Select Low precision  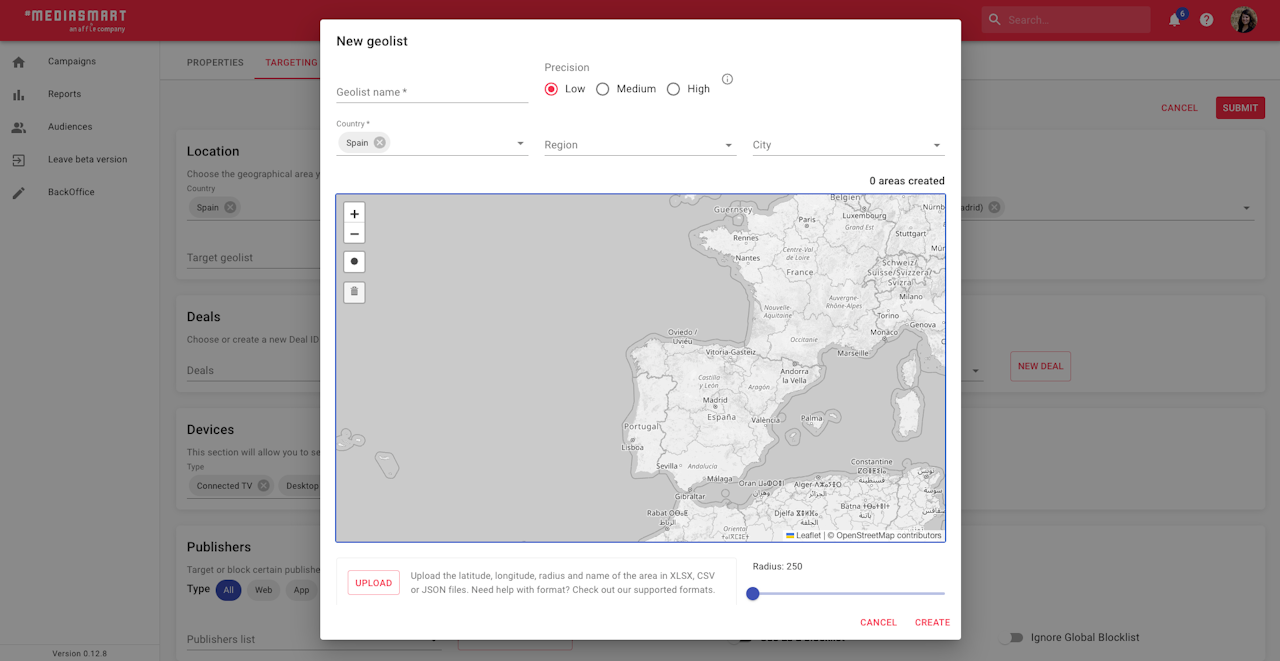click(551, 89)
